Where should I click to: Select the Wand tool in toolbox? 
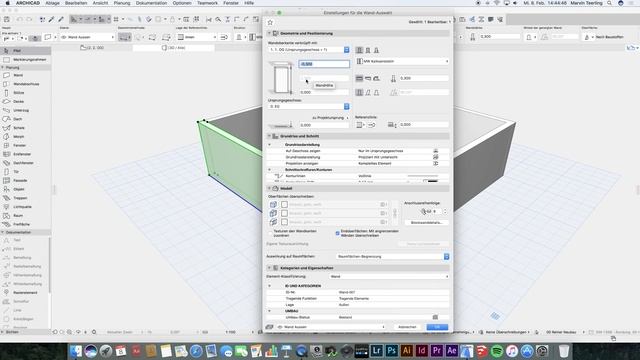tap(25, 76)
